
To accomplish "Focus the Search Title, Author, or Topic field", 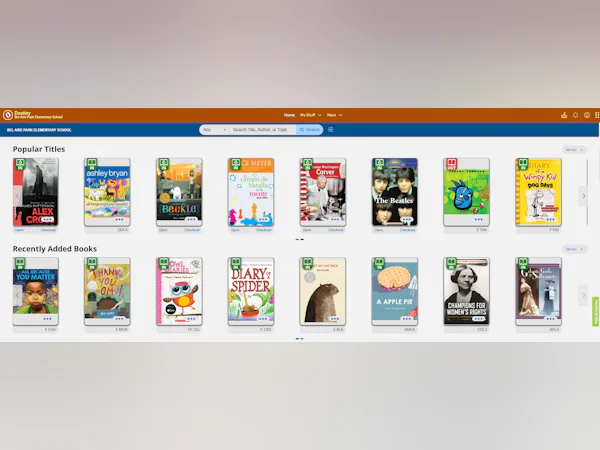I will [x=262, y=130].
